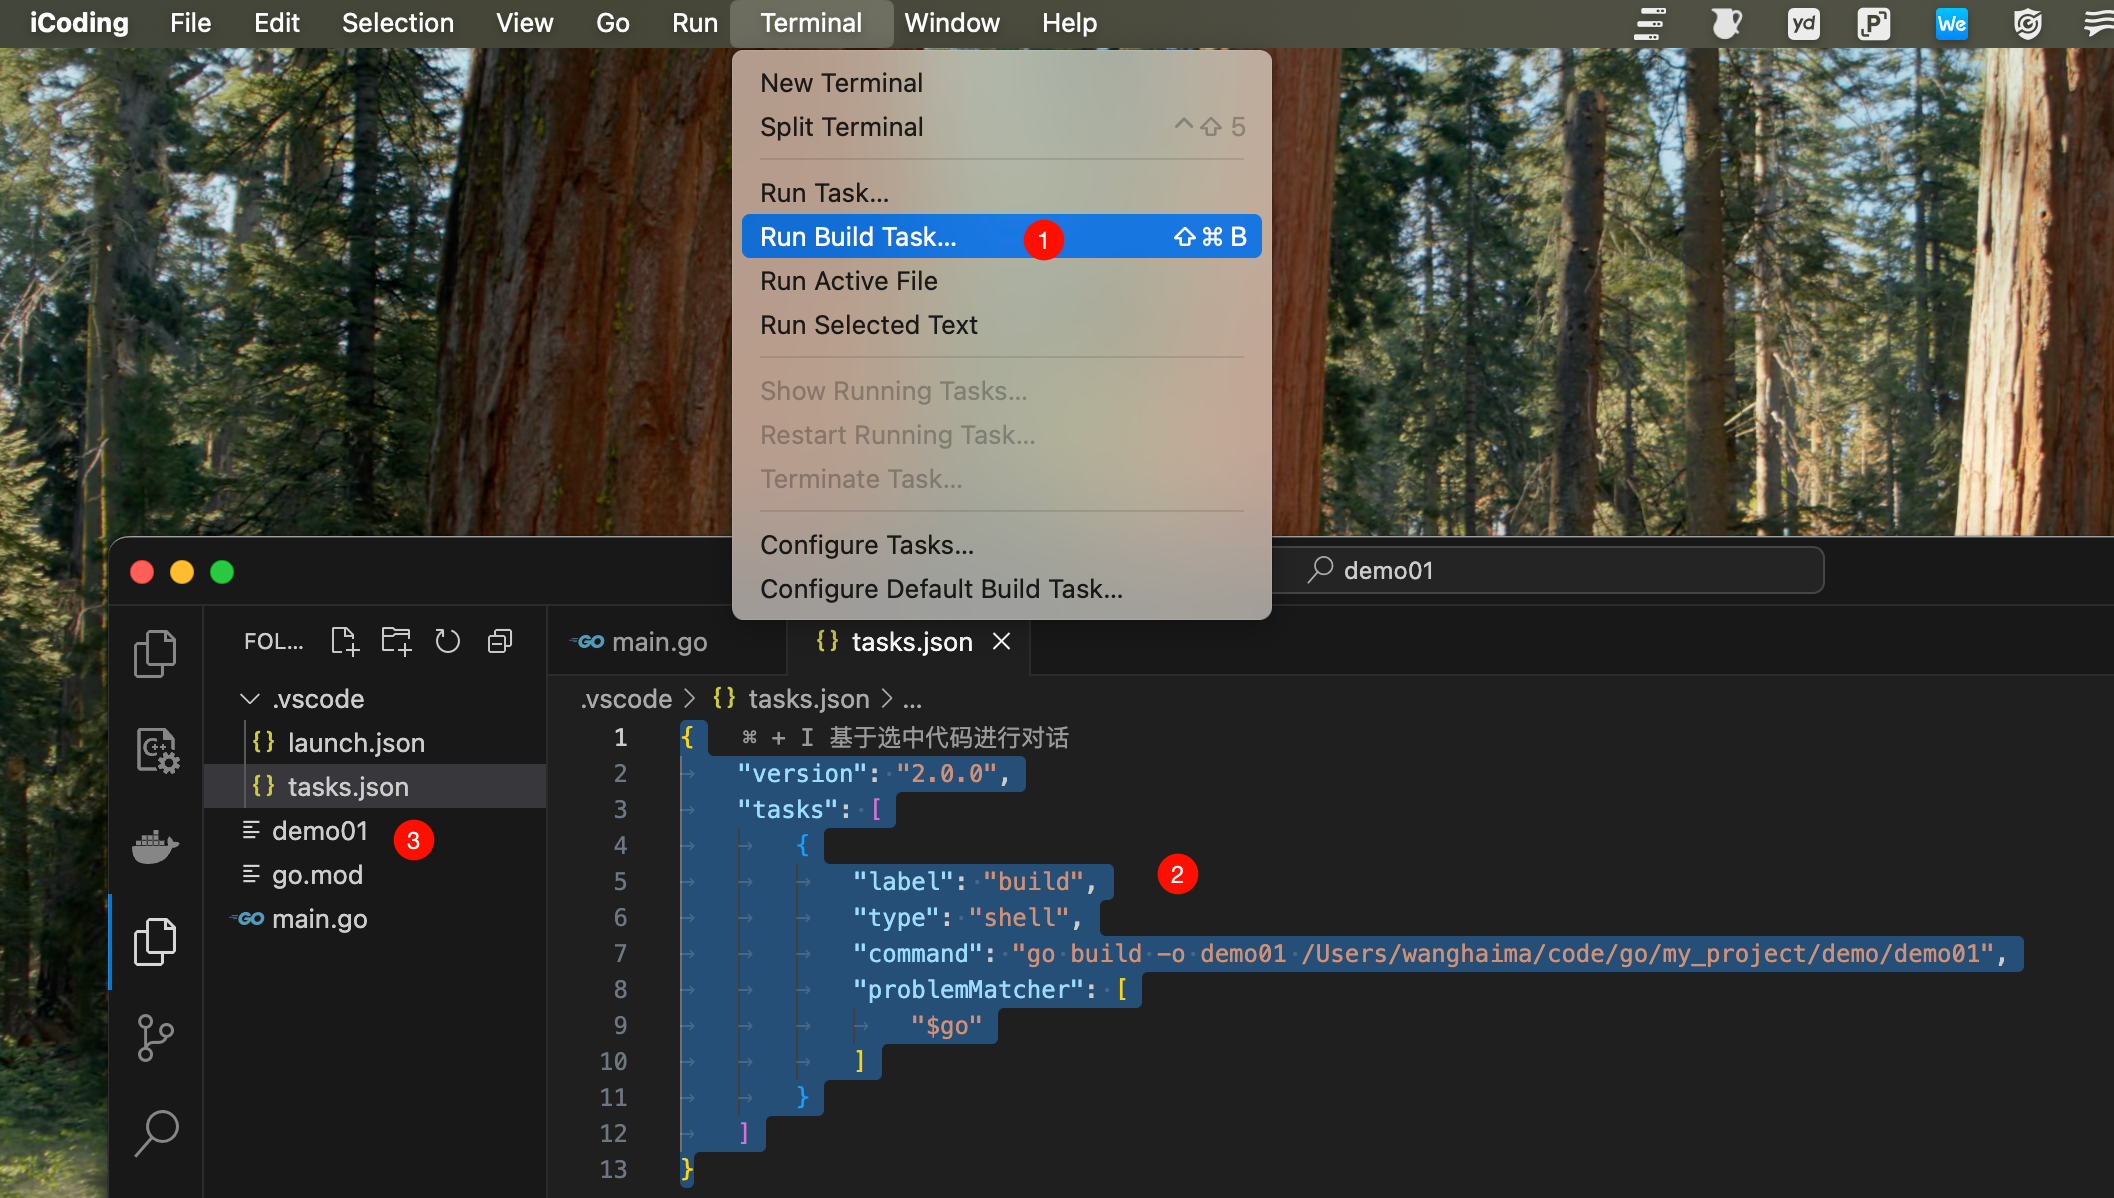Open launch.json in the file tree

[x=355, y=743]
